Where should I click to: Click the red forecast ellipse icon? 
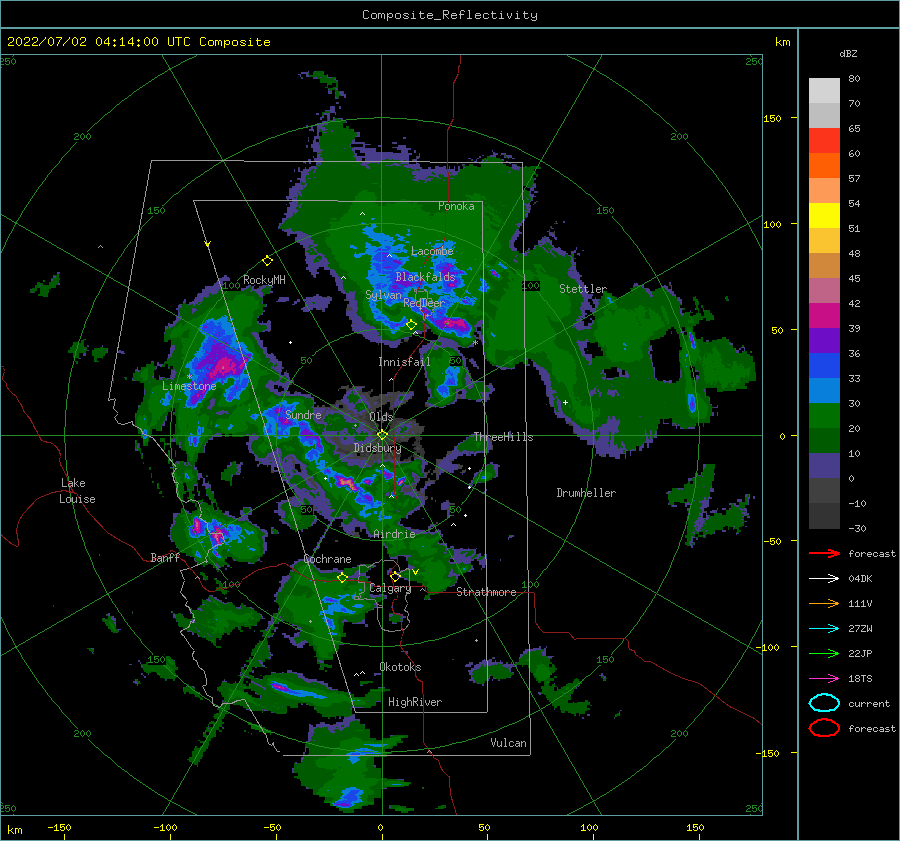824,728
